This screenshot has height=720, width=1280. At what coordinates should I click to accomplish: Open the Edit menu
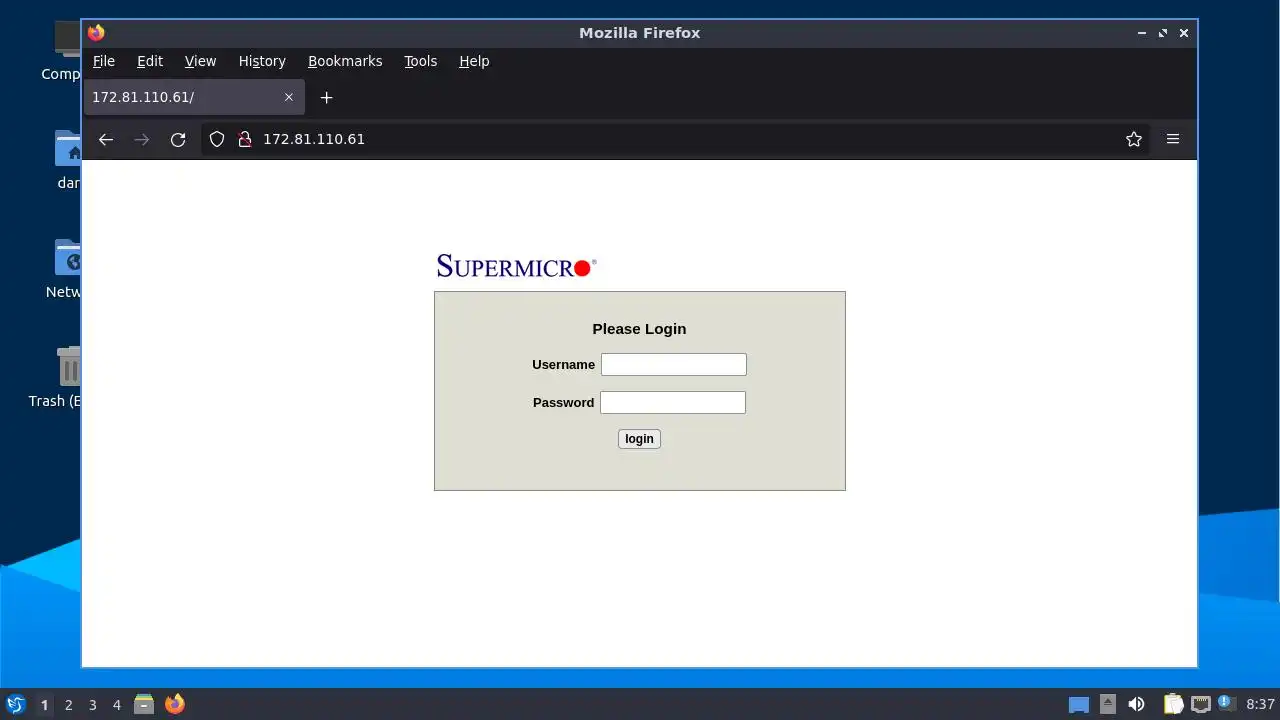click(x=150, y=61)
